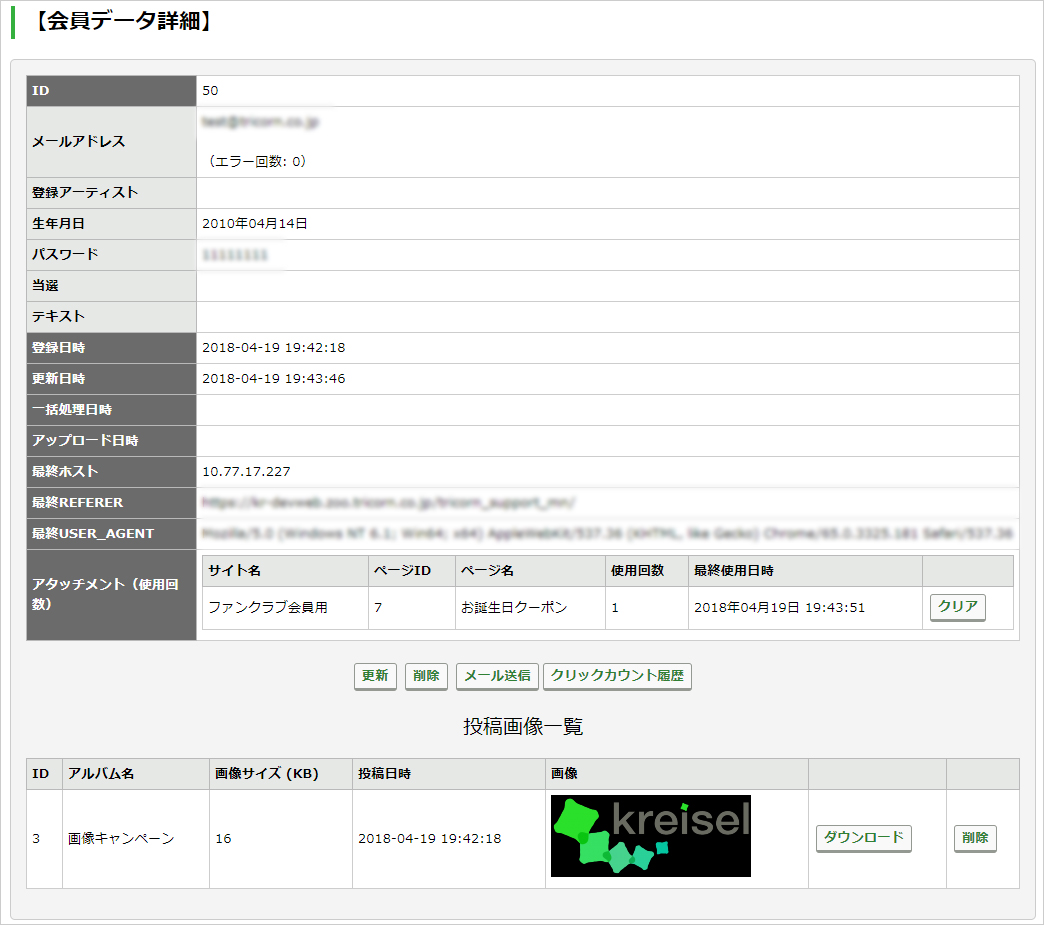Image resolution: width=1044 pixels, height=925 pixels.
Task: Select update time 2018-04-19 19:43:46
Action: 274,379
